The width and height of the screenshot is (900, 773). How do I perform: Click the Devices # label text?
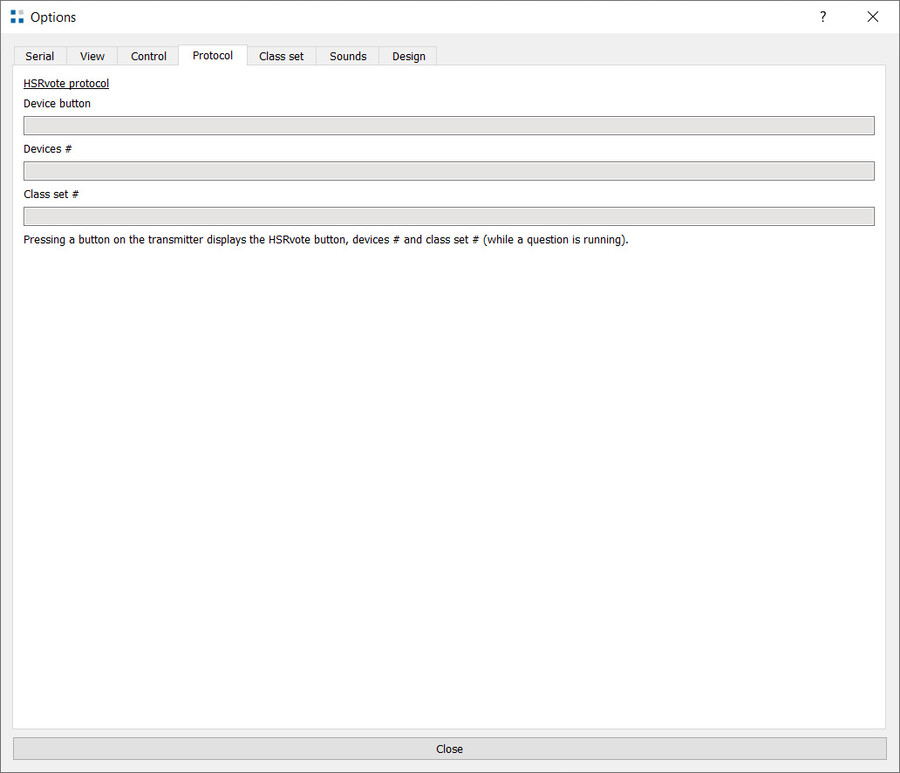48,149
